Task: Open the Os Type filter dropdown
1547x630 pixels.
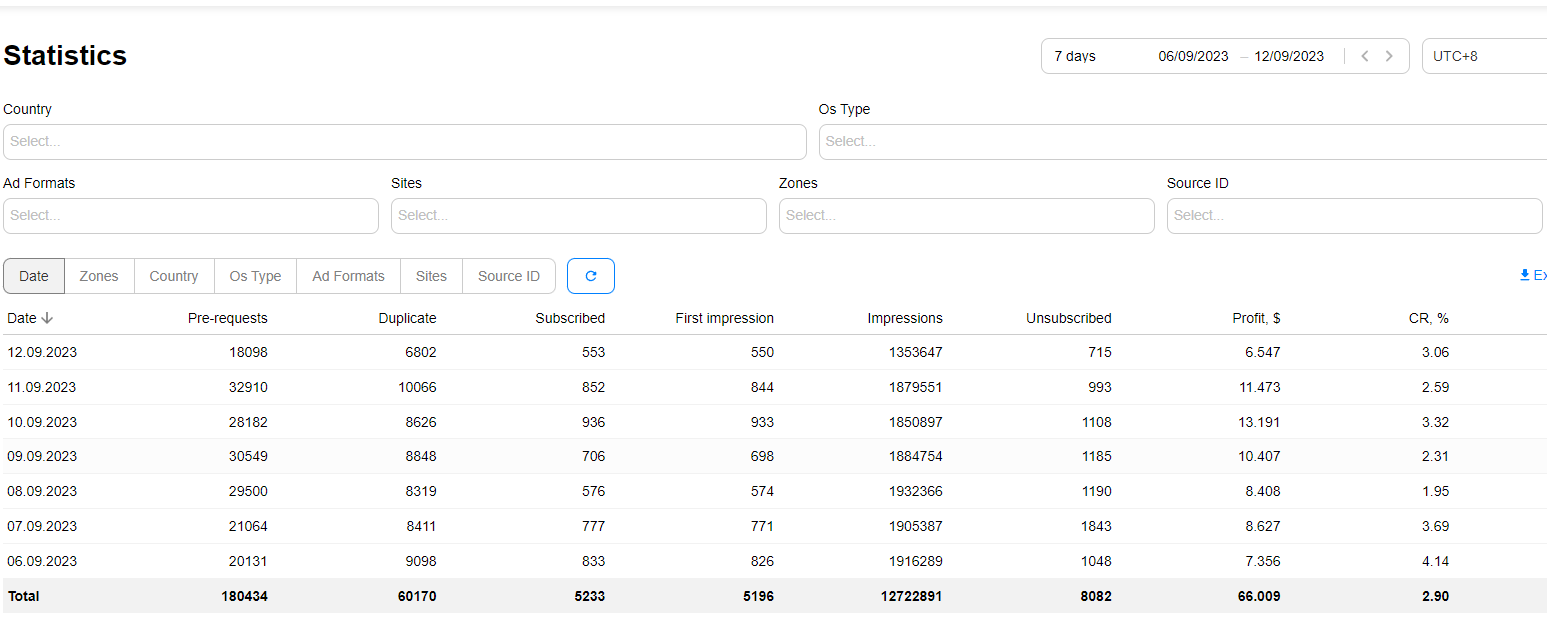Action: click(1180, 142)
